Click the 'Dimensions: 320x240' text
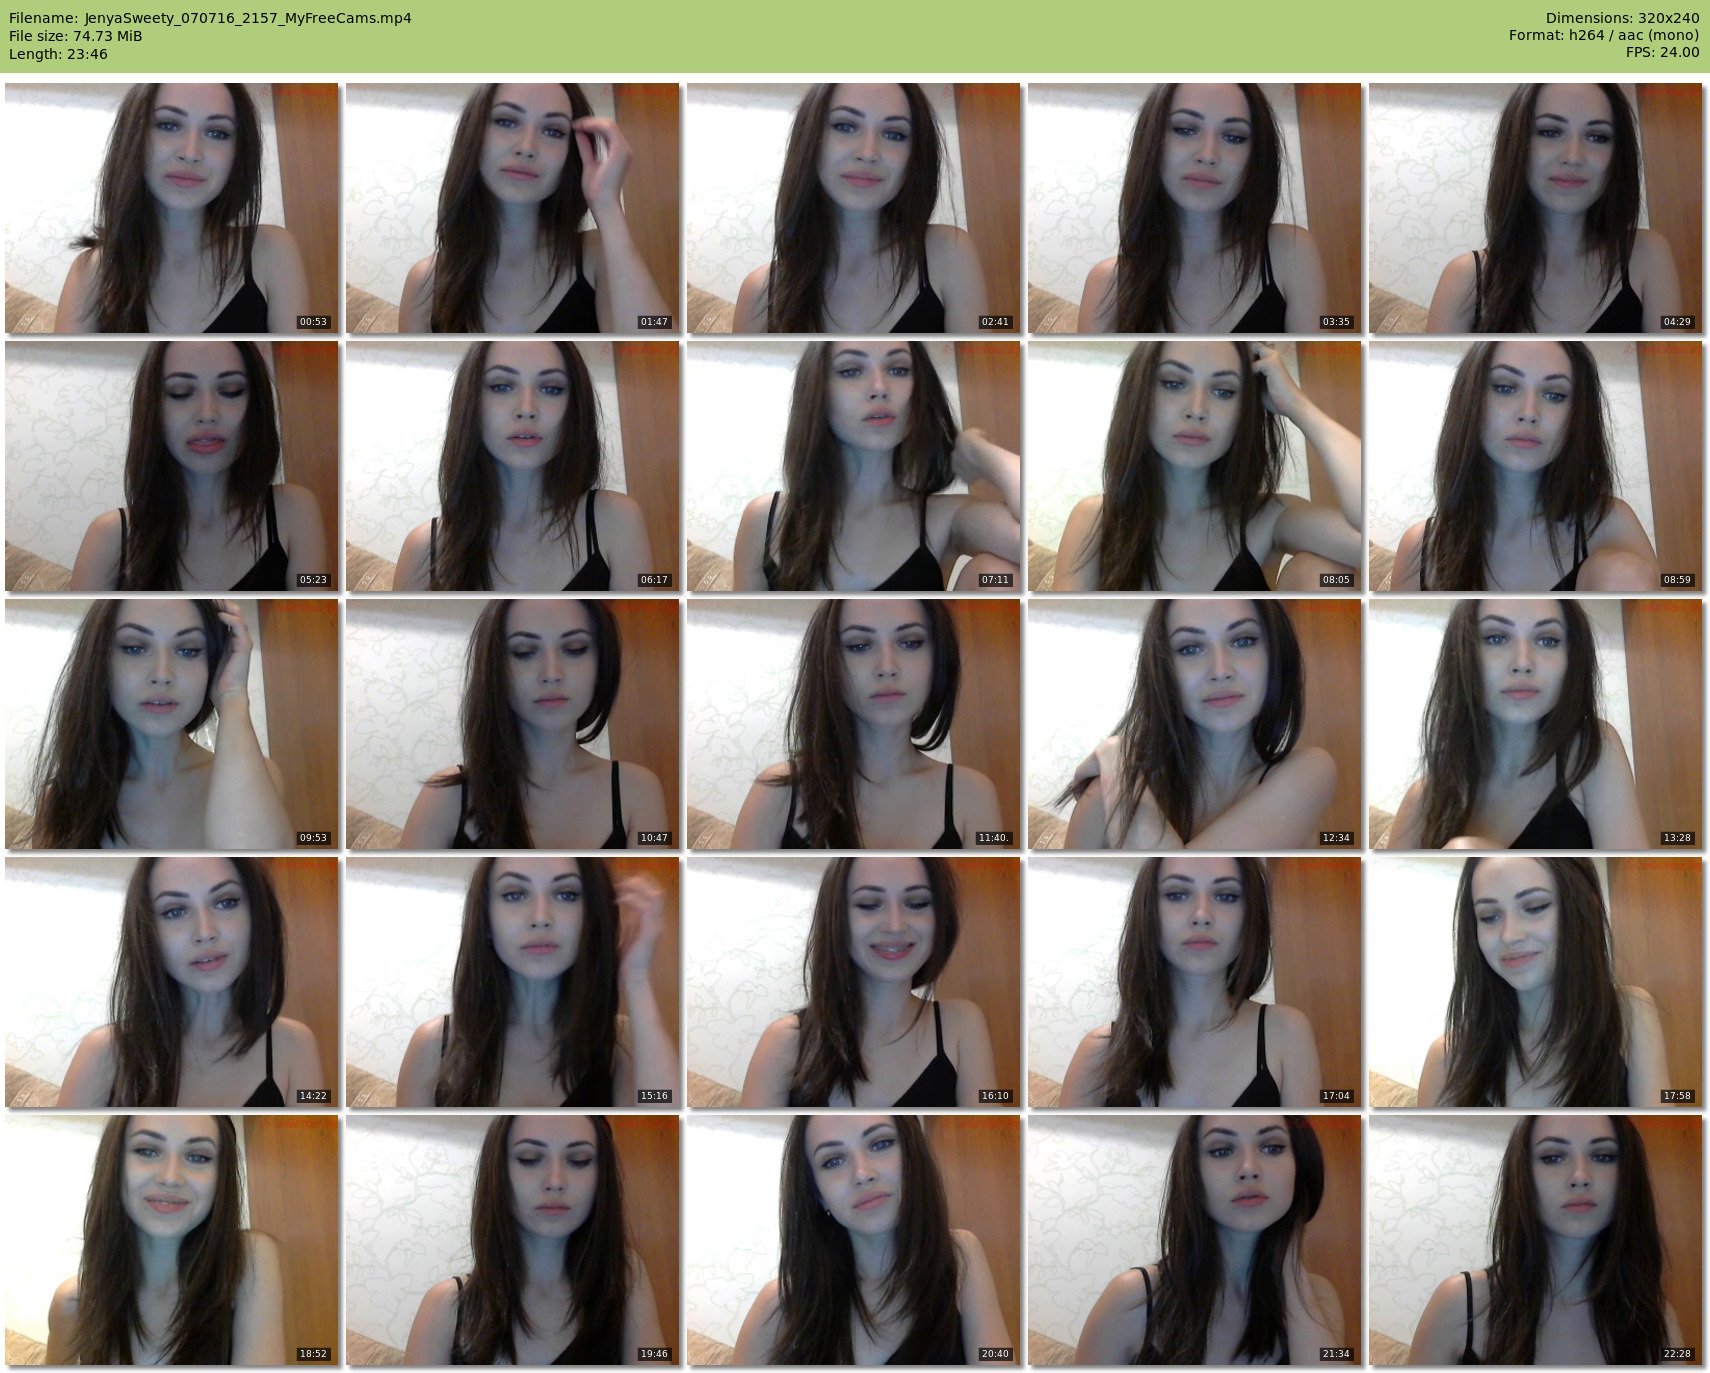 coord(1622,18)
